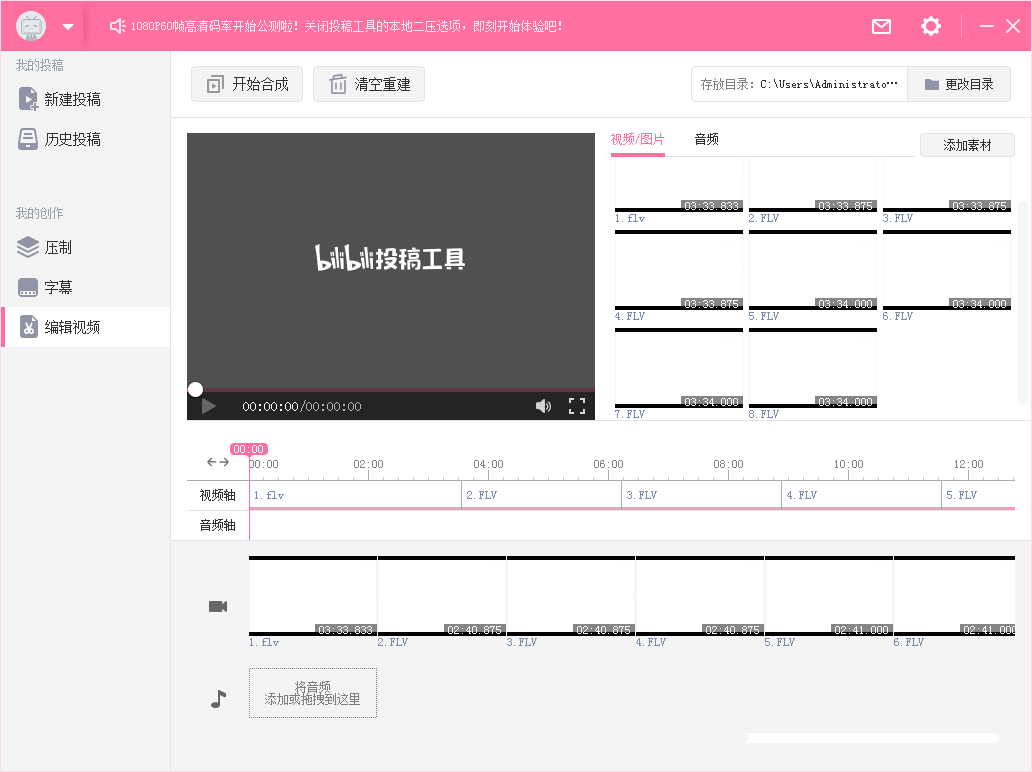Play the preview video
Viewport: 1032px width, 772px height.
click(x=209, y=406)
